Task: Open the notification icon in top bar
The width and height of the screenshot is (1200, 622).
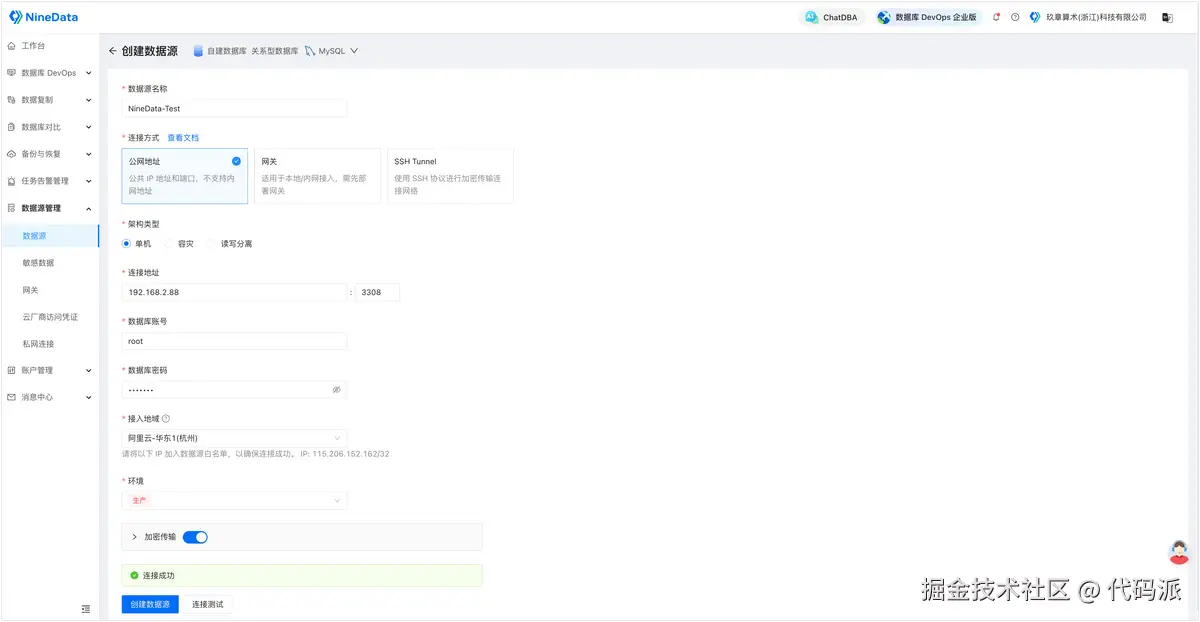Action: [x=996, y=17]
